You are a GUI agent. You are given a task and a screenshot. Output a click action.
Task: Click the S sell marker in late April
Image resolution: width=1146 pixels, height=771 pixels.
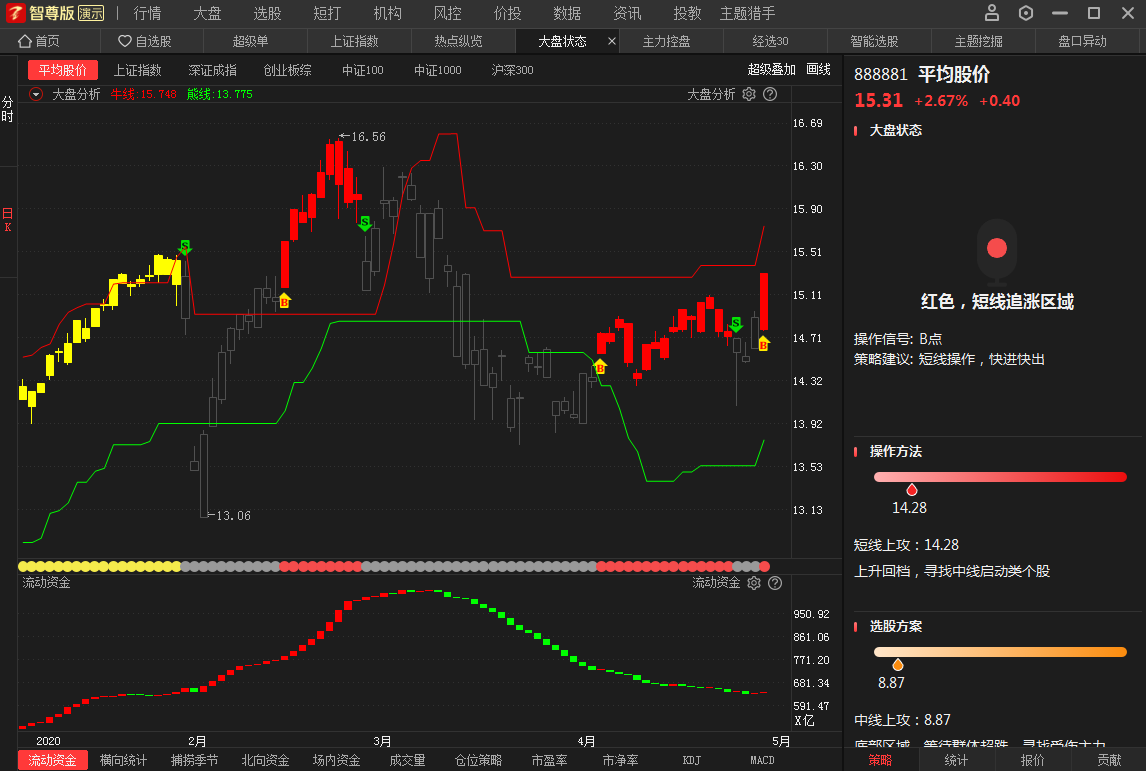point(736,324)
